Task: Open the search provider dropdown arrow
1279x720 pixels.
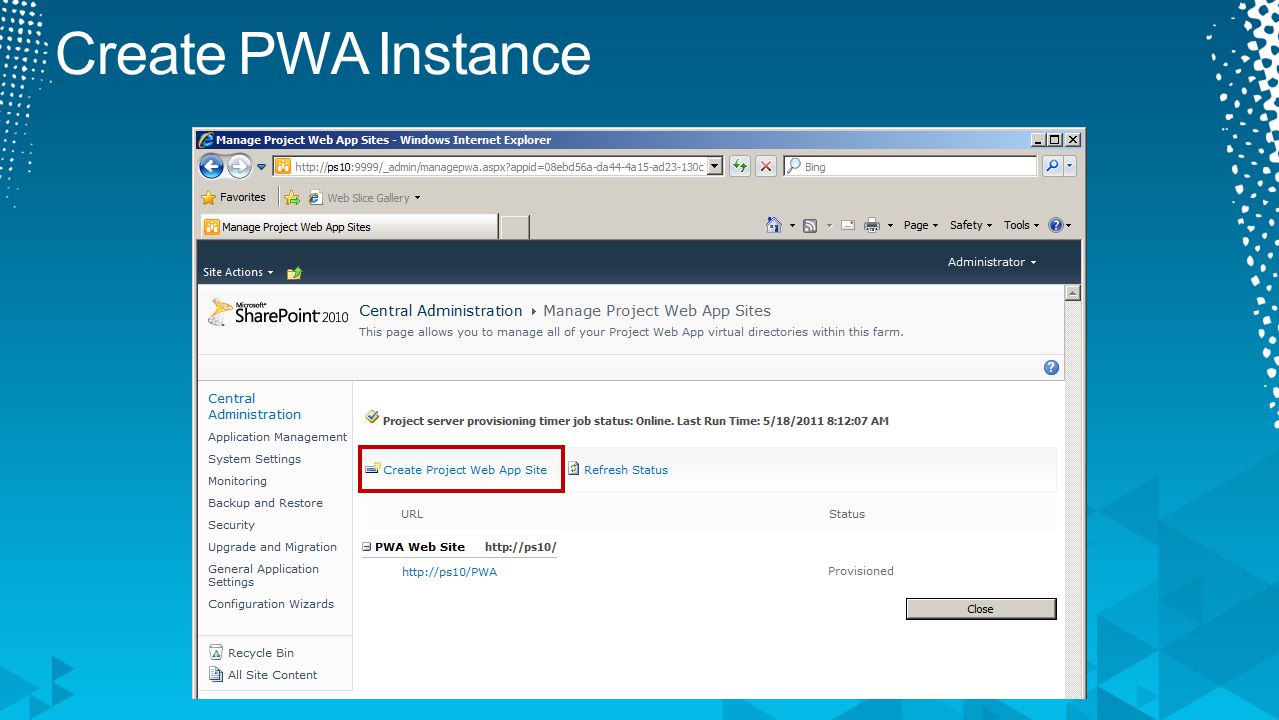Action: point(1070,167)
